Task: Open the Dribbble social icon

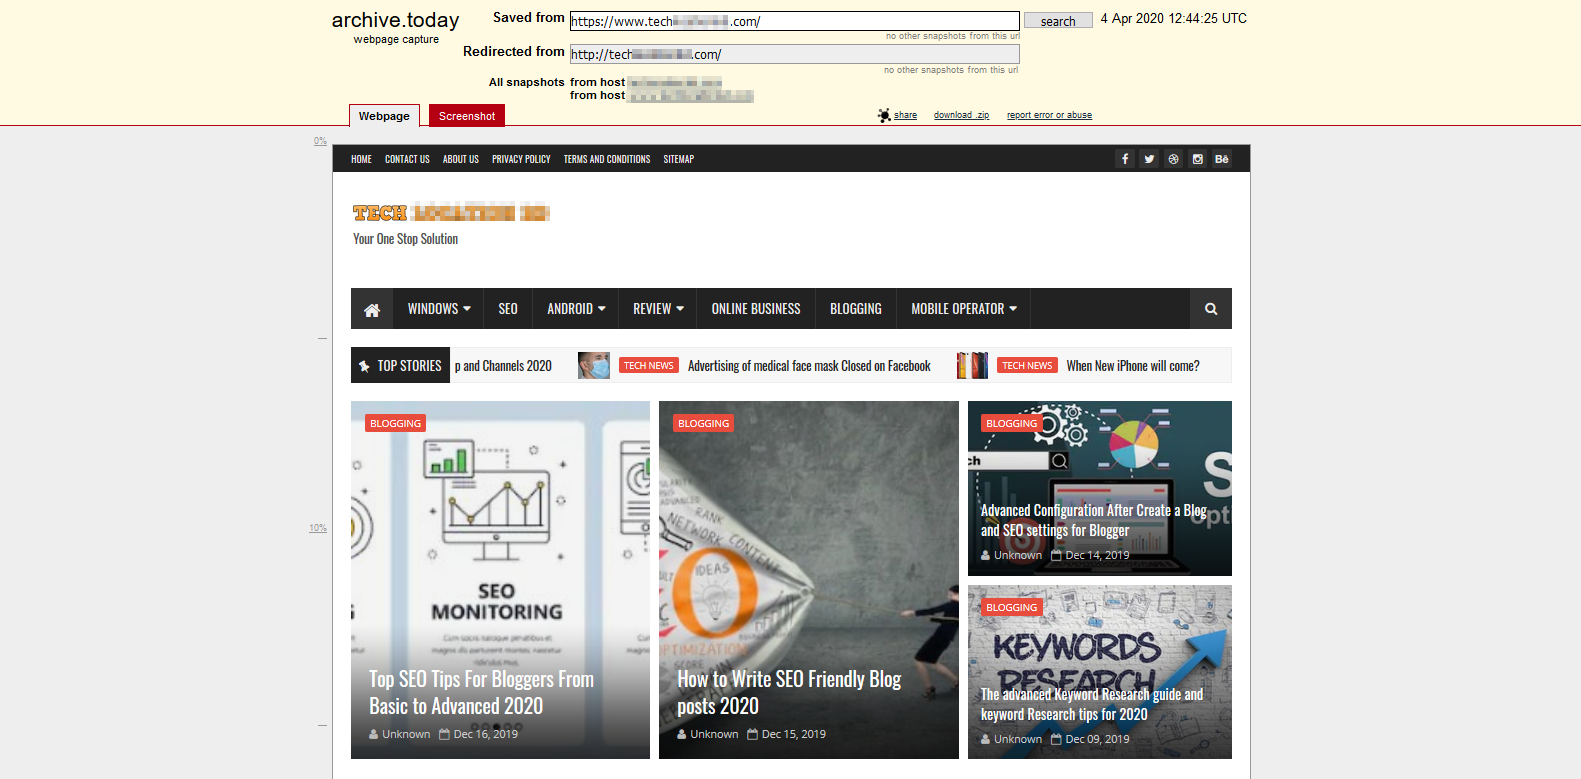Action: pyautogui.click(x=1174, y=159)
